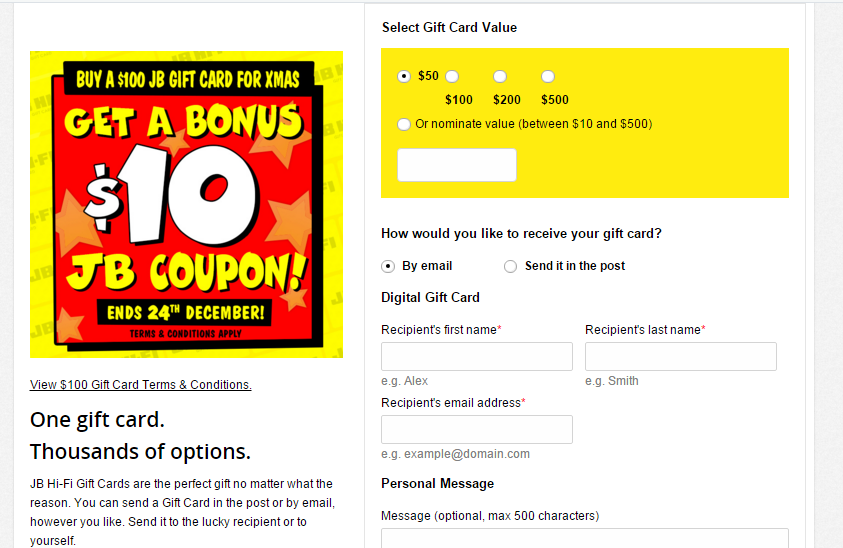Select the $500 gift card value
The height and width of the screenshot is (548, 843).
coord(548,76)
